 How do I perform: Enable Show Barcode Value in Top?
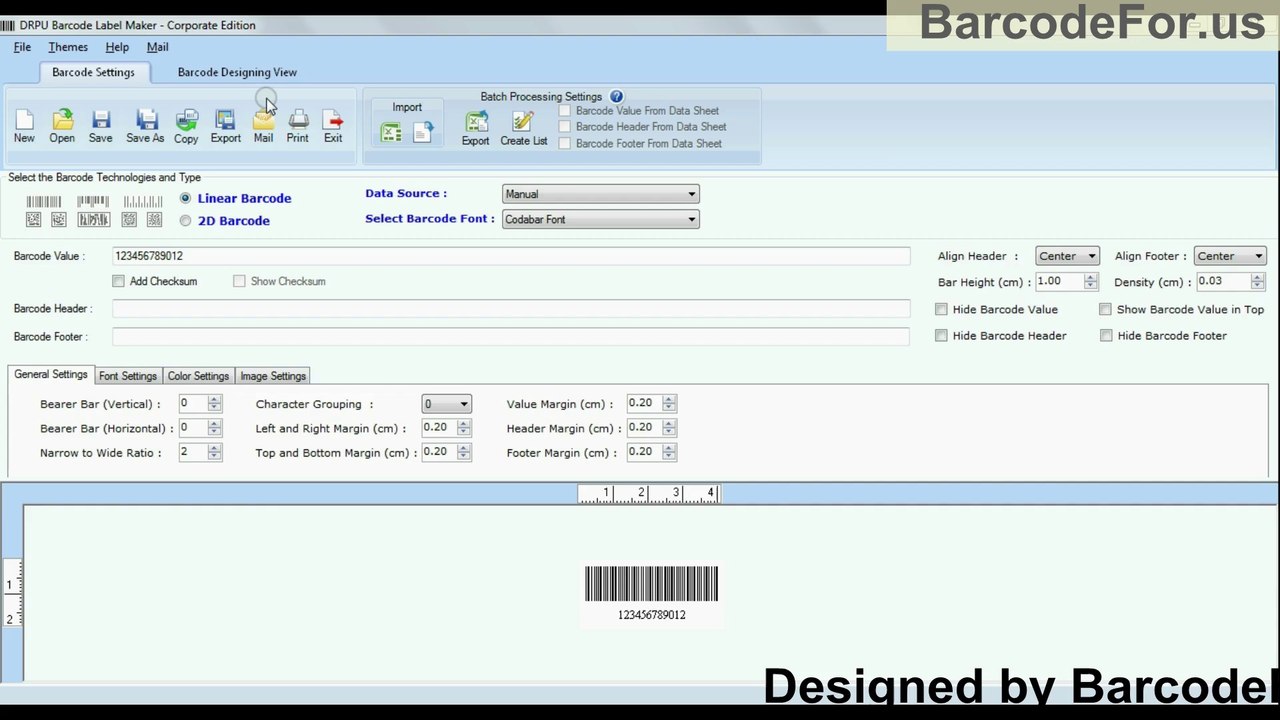pyautogui.click(x=1105, y=309)
